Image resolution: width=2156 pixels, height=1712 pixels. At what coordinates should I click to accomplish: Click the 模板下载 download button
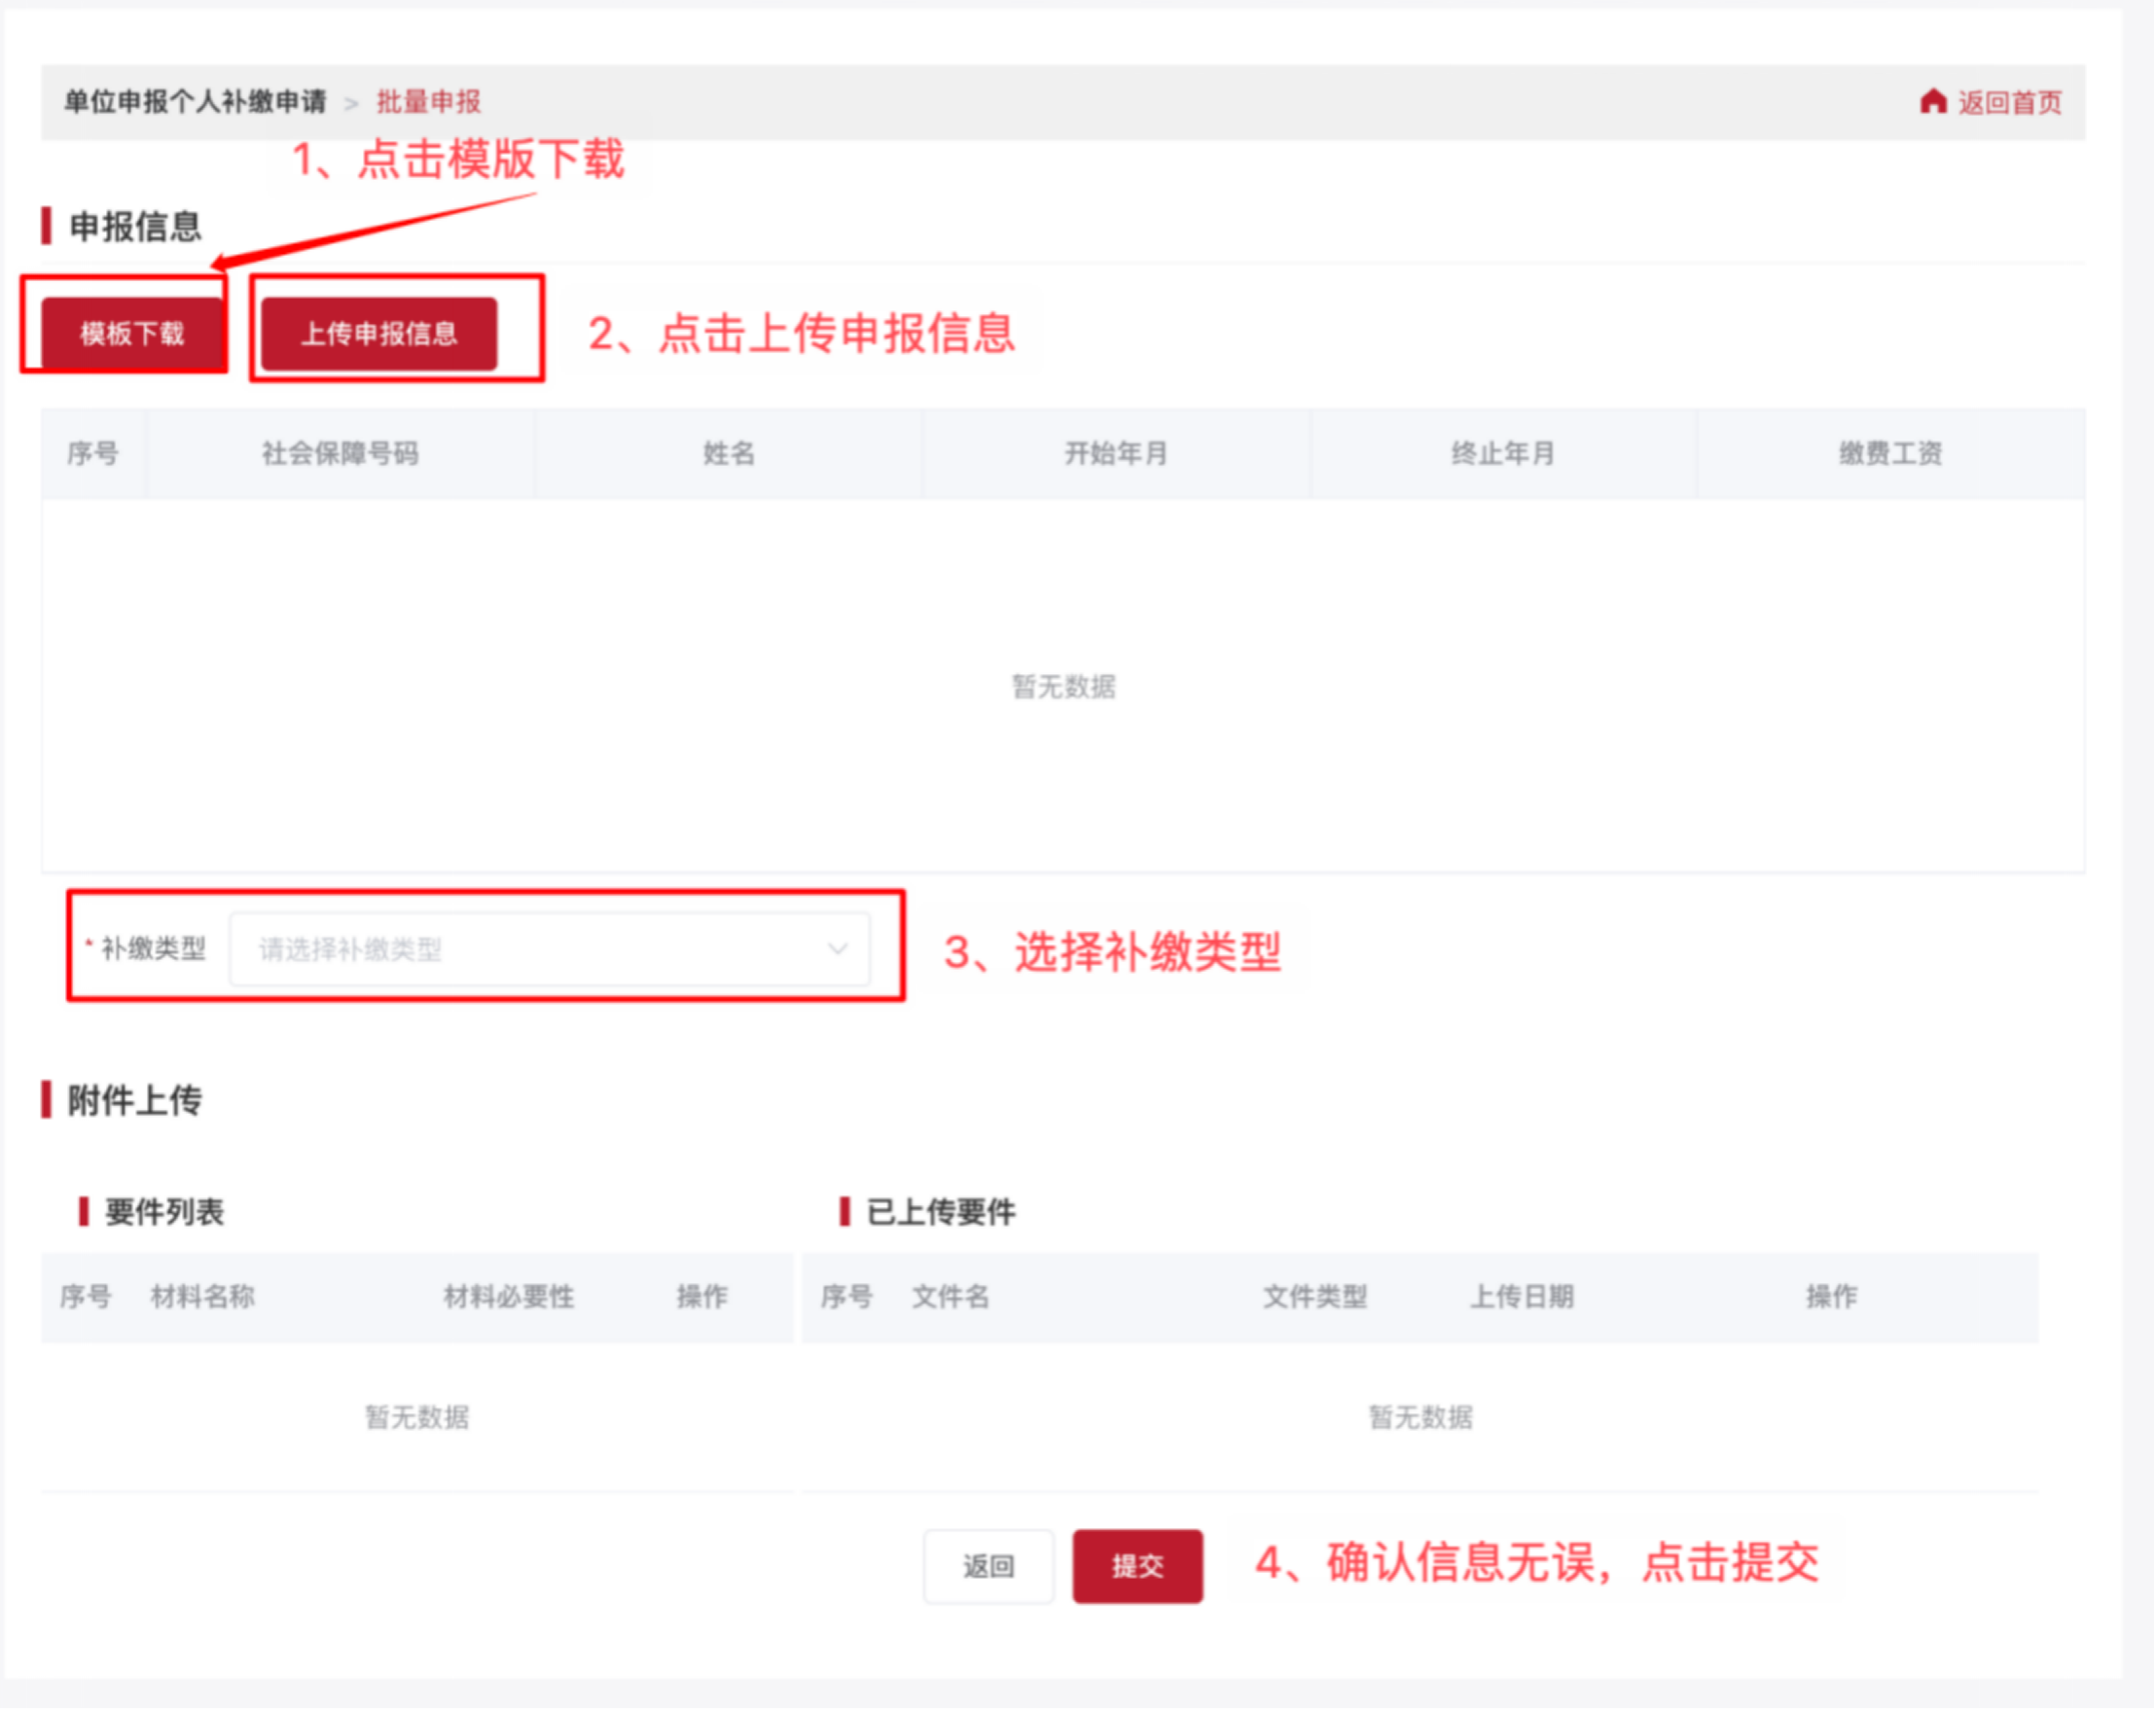(x=131, y=336)
